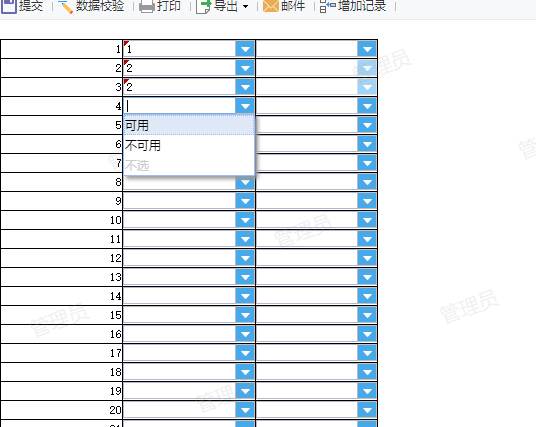Image resolution: width=536 pixels, height=427 pixels.
Task: Collapse row 4 first-column dropdown arrow
Action: click(245, 106)
